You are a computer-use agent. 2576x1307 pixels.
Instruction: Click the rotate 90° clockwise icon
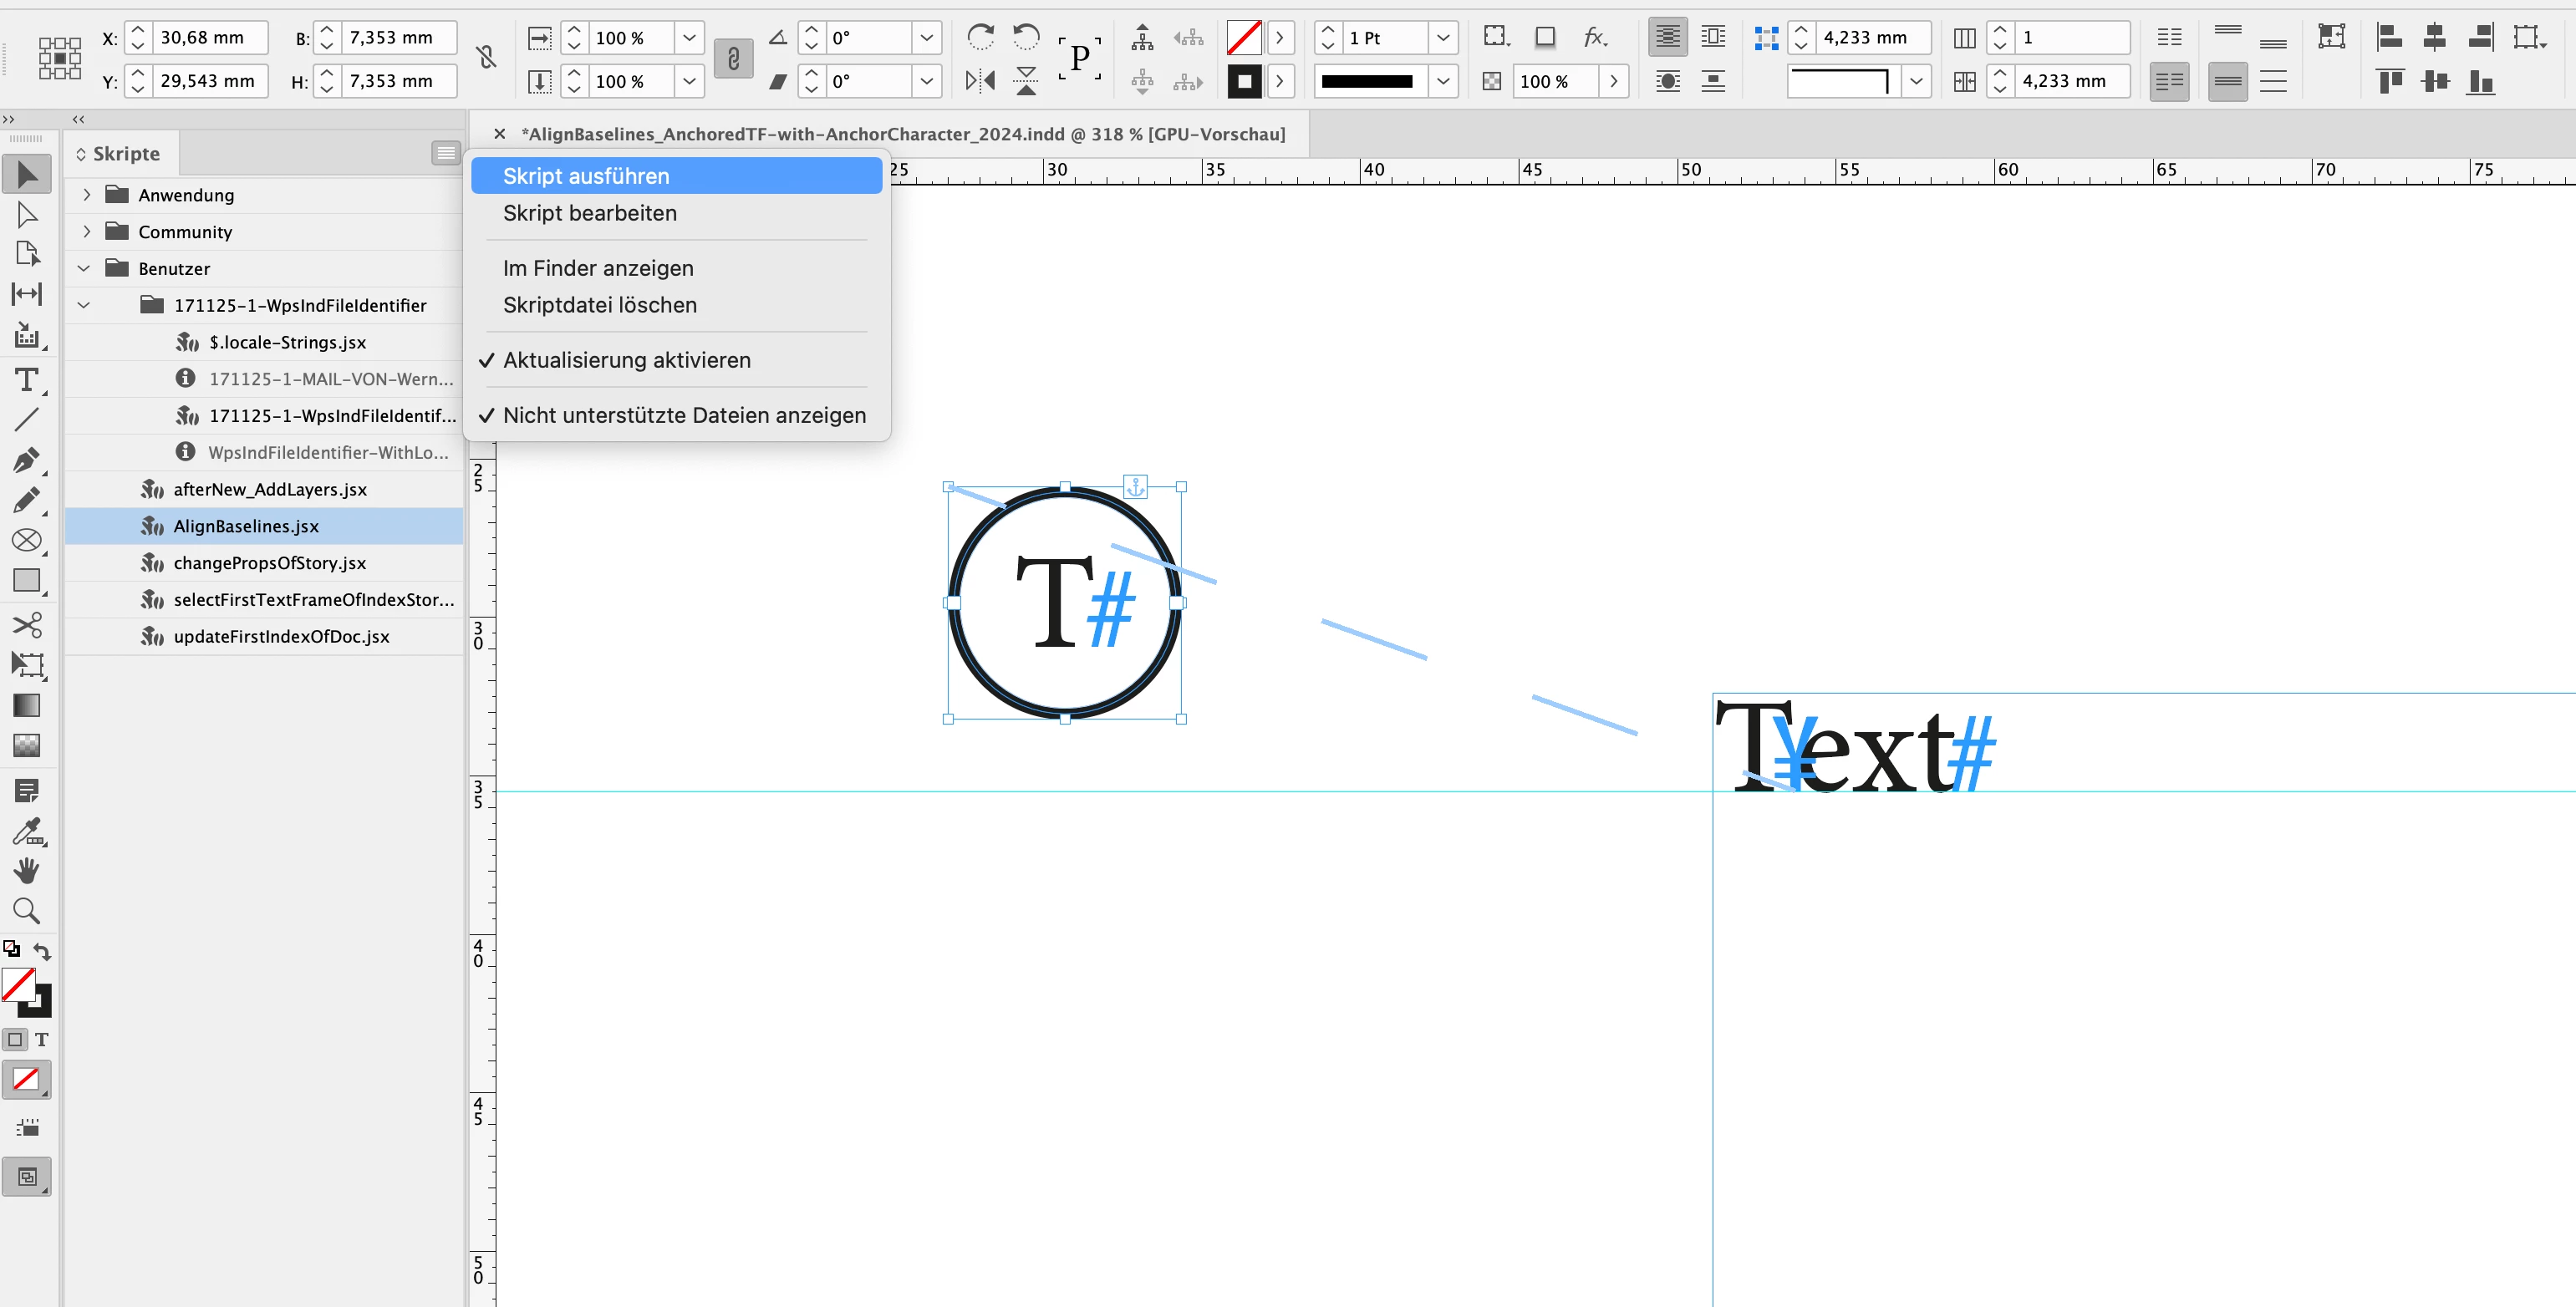(980, 37)
